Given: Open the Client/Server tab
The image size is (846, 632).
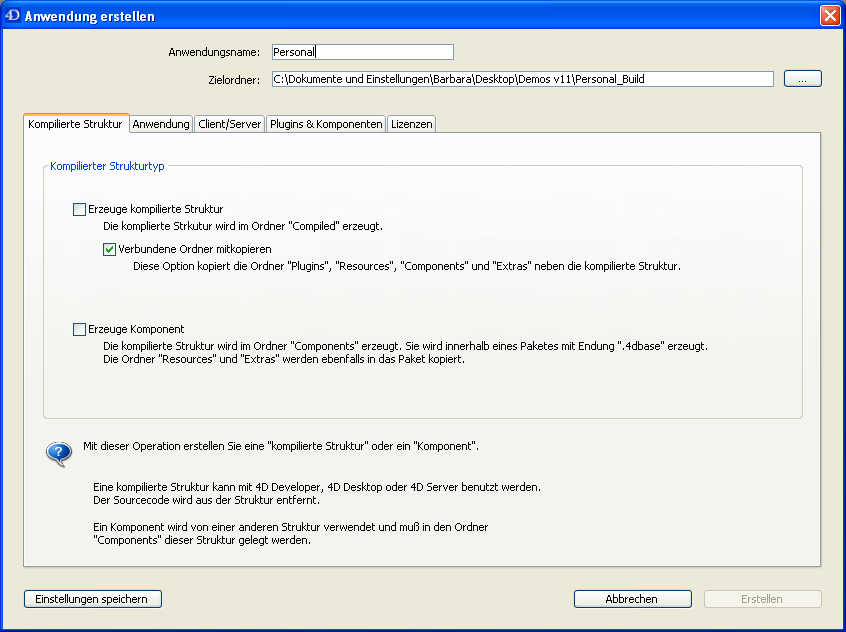Looking at the screenshot, I should click(x=230, y=124).
